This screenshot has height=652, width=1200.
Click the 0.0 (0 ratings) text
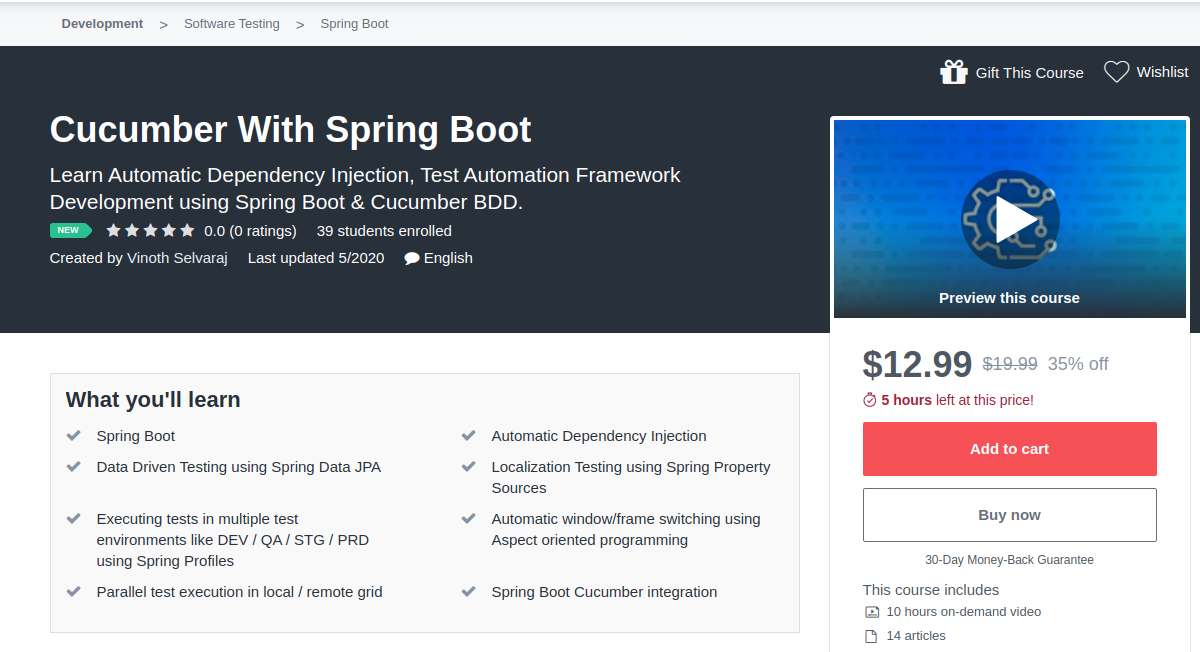coord(250,231)
